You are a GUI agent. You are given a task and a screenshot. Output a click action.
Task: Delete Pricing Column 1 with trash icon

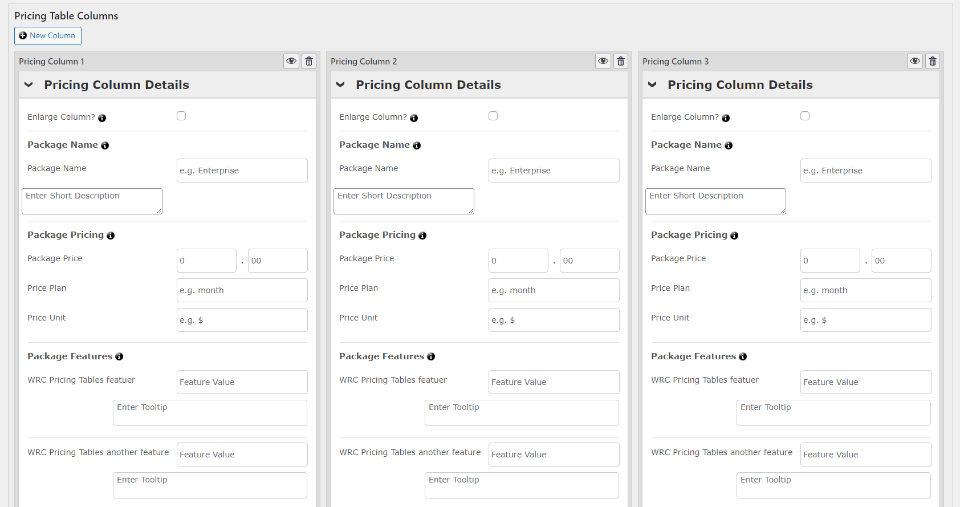click(x=308, y=61)
